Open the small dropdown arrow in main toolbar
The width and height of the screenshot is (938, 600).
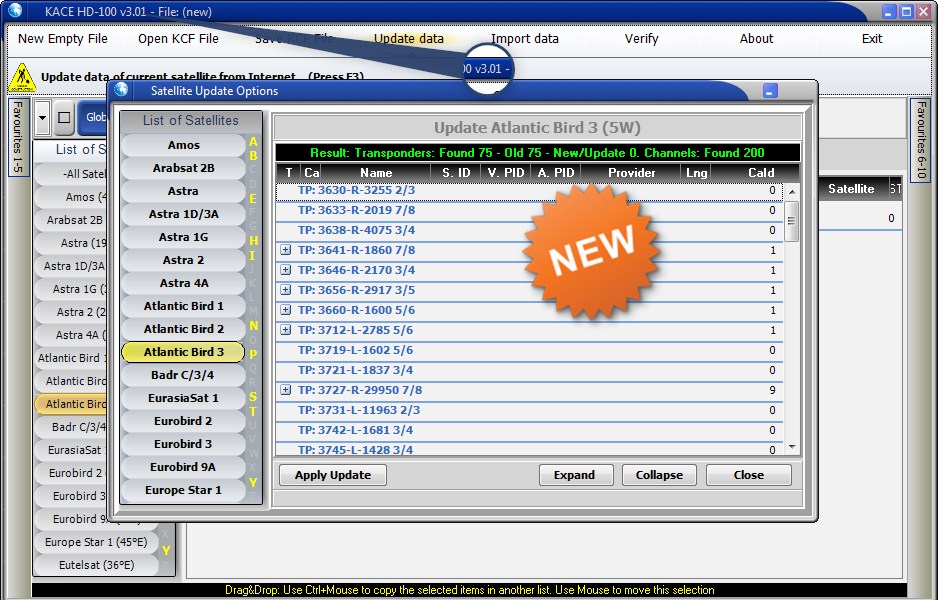click(x=42, y=117)
